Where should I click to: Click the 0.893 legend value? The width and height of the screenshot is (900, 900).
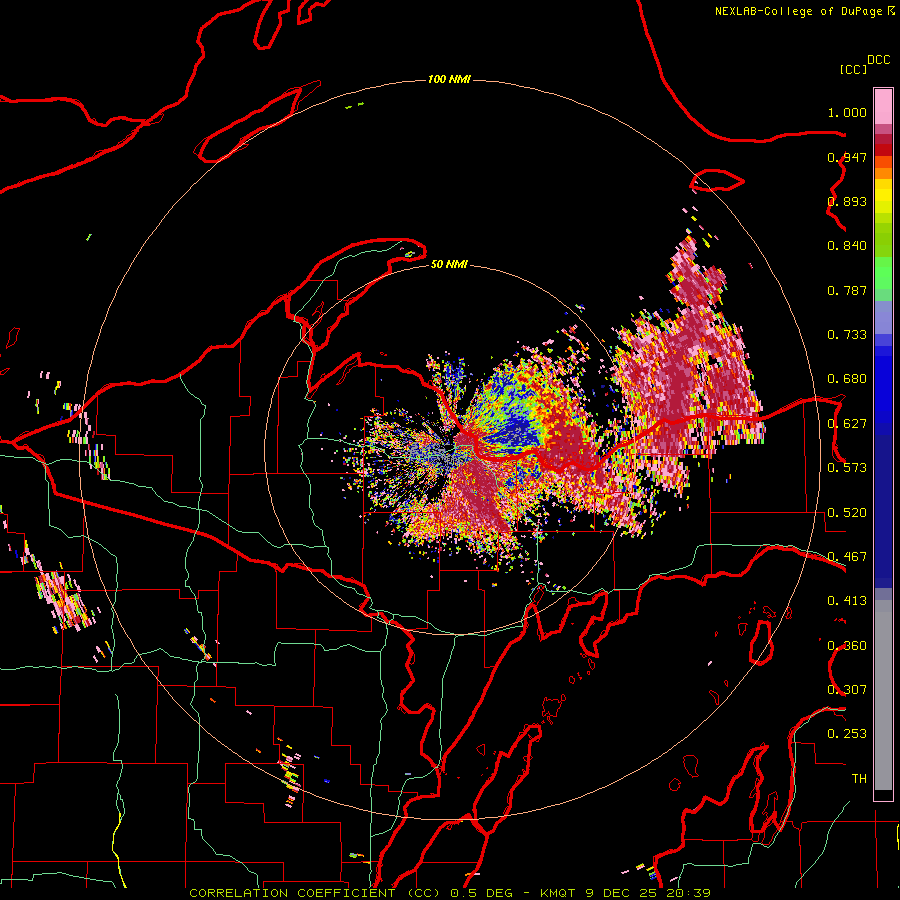click(x=847, y=201)
